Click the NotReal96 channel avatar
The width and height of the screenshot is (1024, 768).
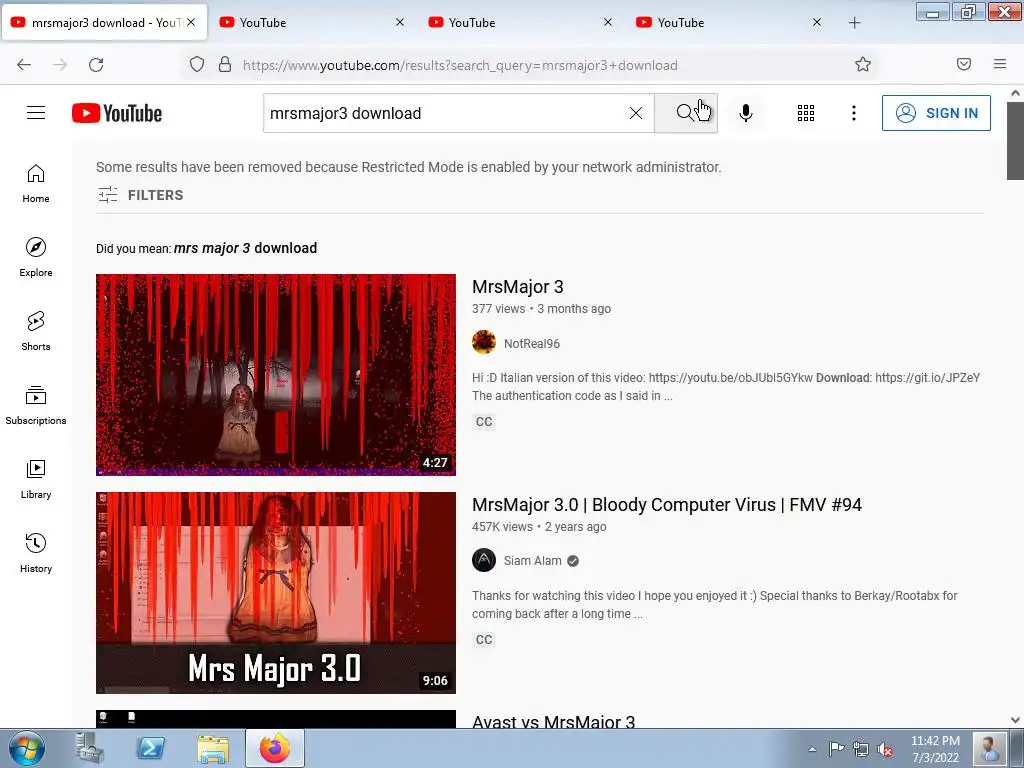pos(484,342)
